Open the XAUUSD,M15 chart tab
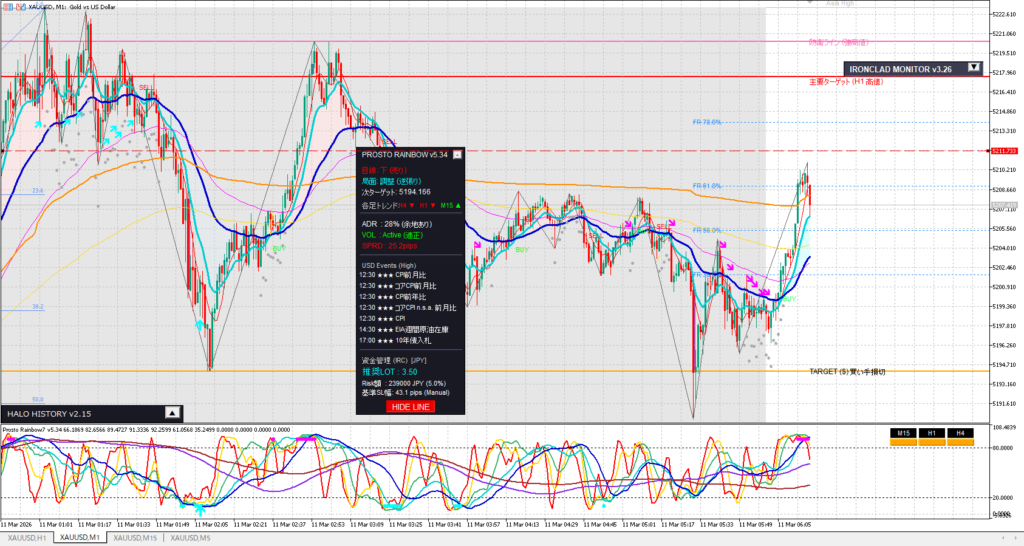 133,539
